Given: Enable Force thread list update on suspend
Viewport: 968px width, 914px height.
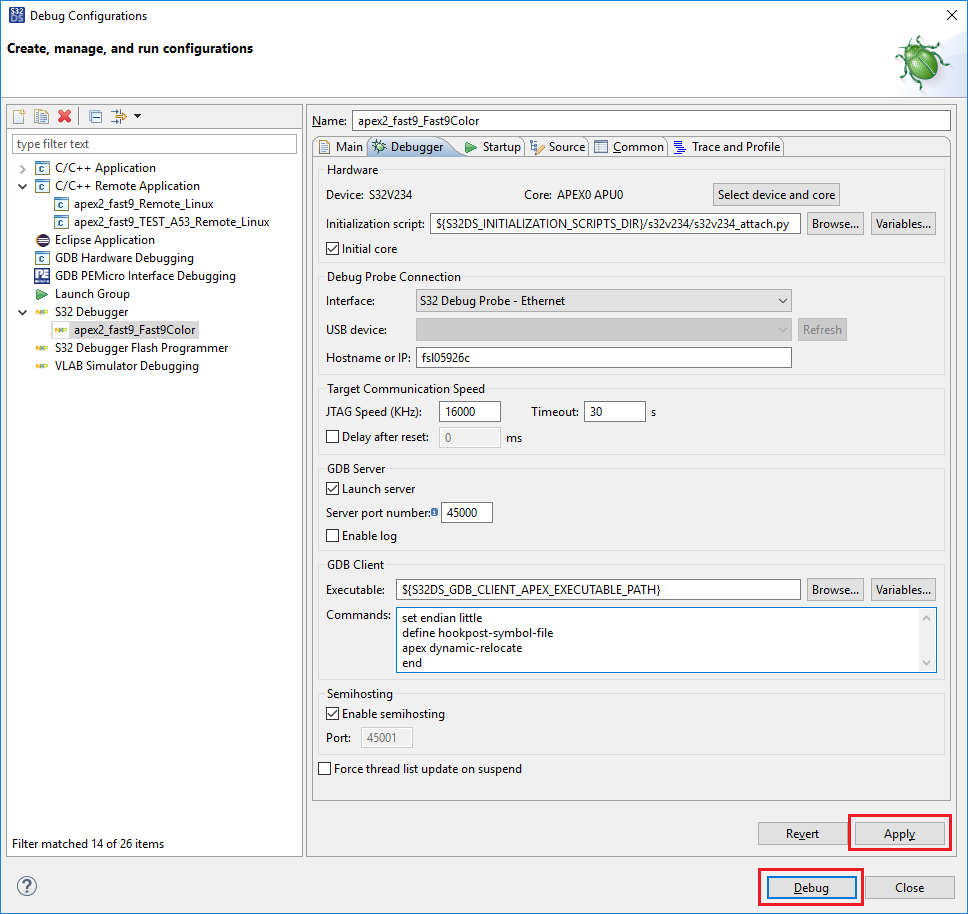Looking at the screenshot, I should click(325, 769).
